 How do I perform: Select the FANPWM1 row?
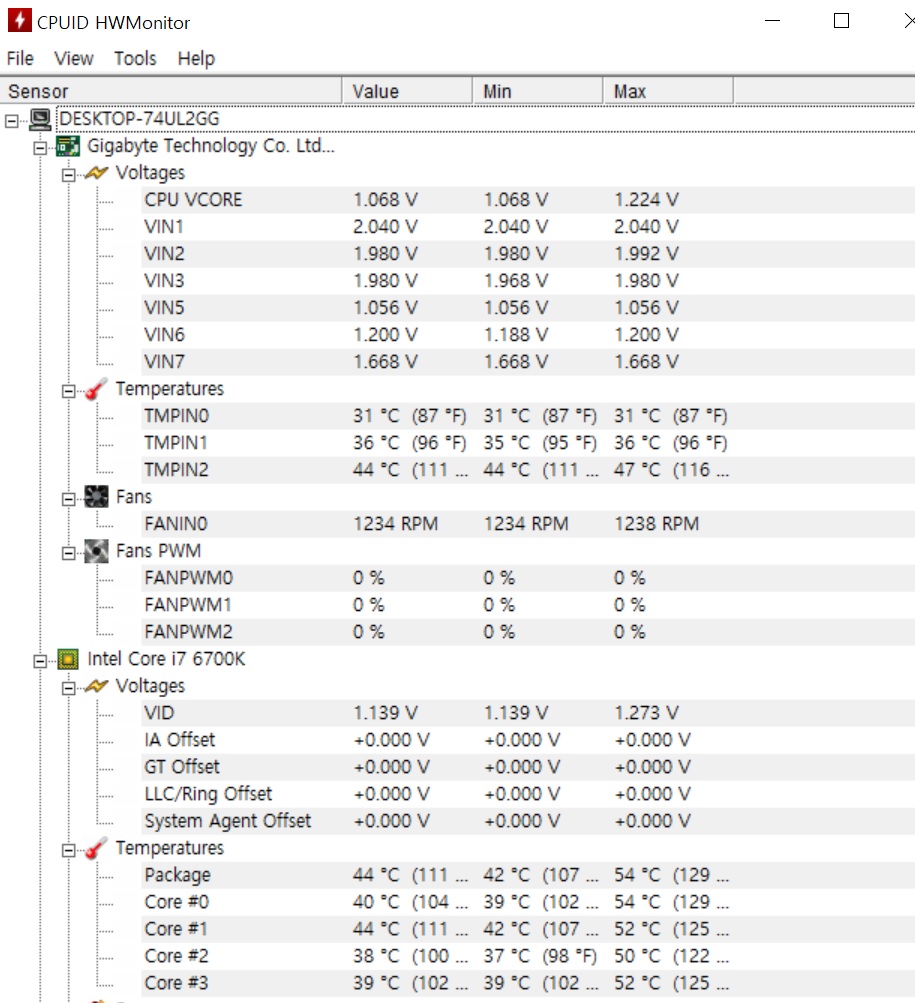pos(528,605)
